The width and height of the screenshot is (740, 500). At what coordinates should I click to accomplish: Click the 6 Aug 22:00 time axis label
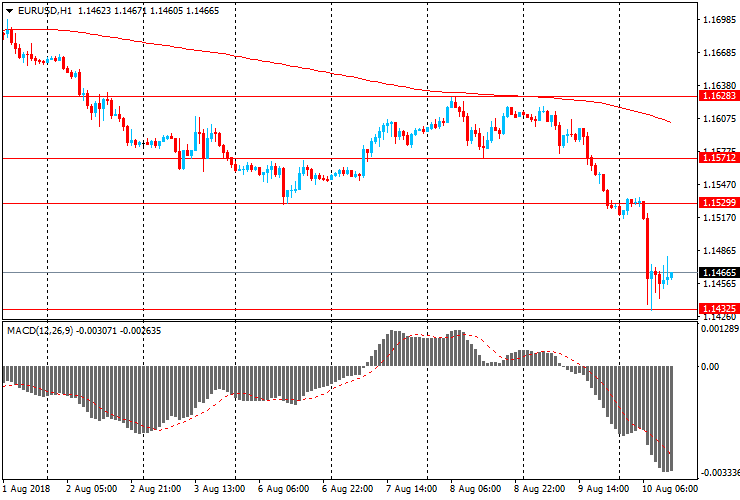347,489
